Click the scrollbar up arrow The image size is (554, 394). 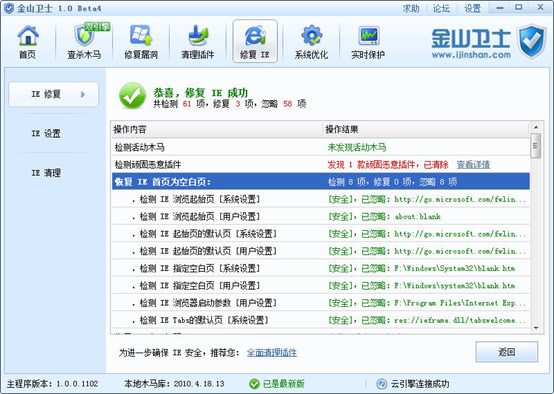click(x=536, y=127)
